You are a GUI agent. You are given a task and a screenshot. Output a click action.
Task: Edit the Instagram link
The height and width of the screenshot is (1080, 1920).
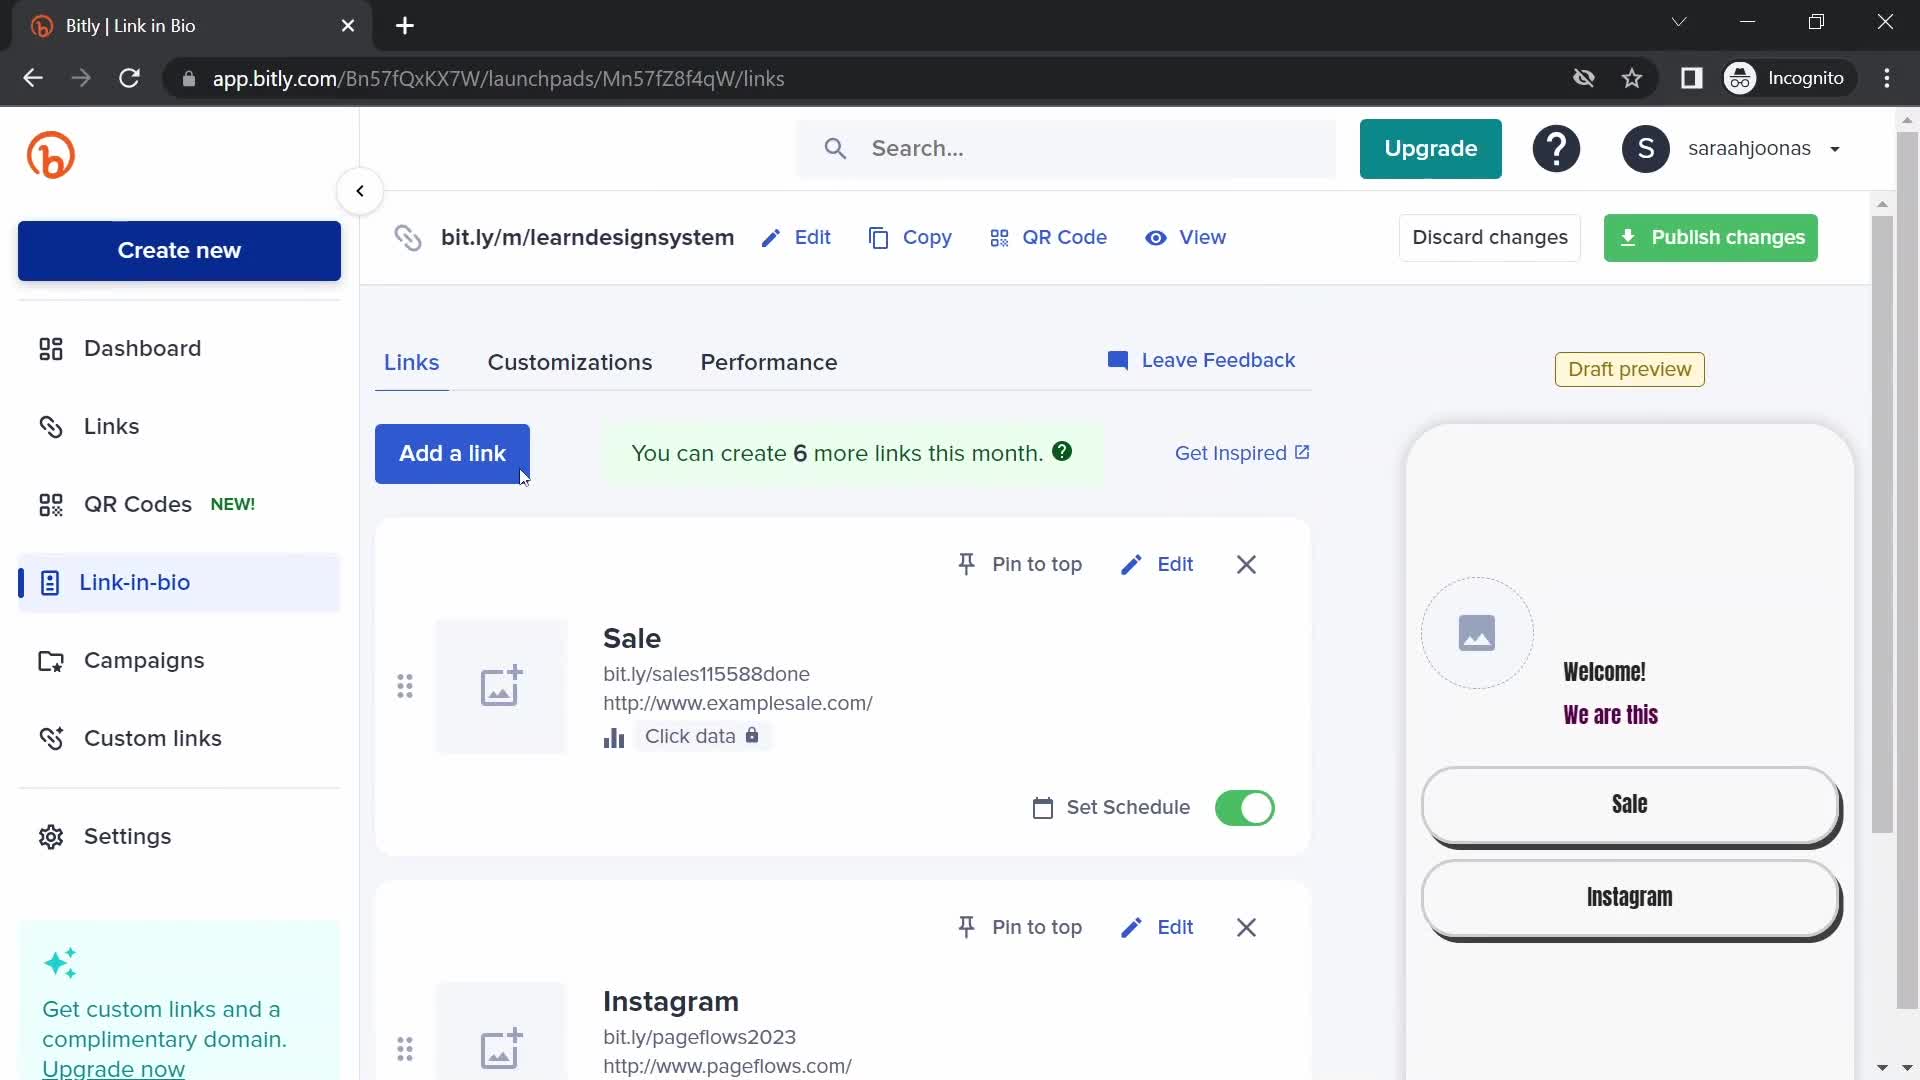point(1157,928)
